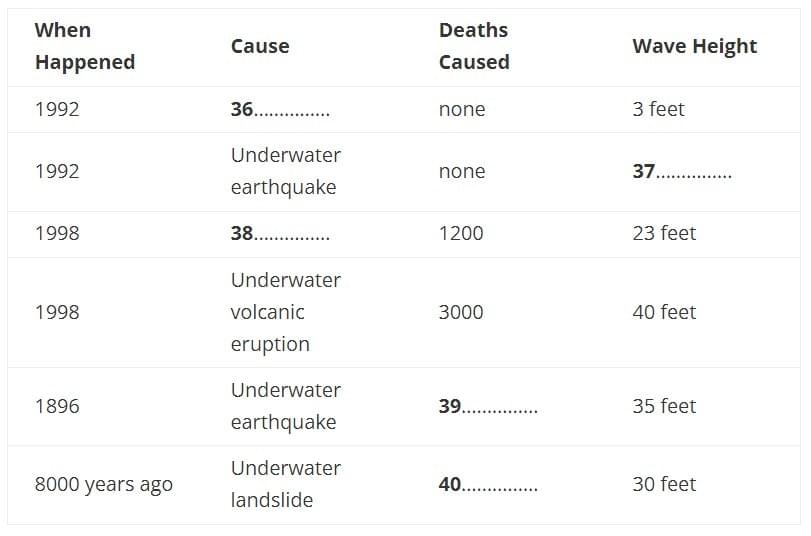
Task: Select blank 38 in the Cause column
Action: pos(280,233)
